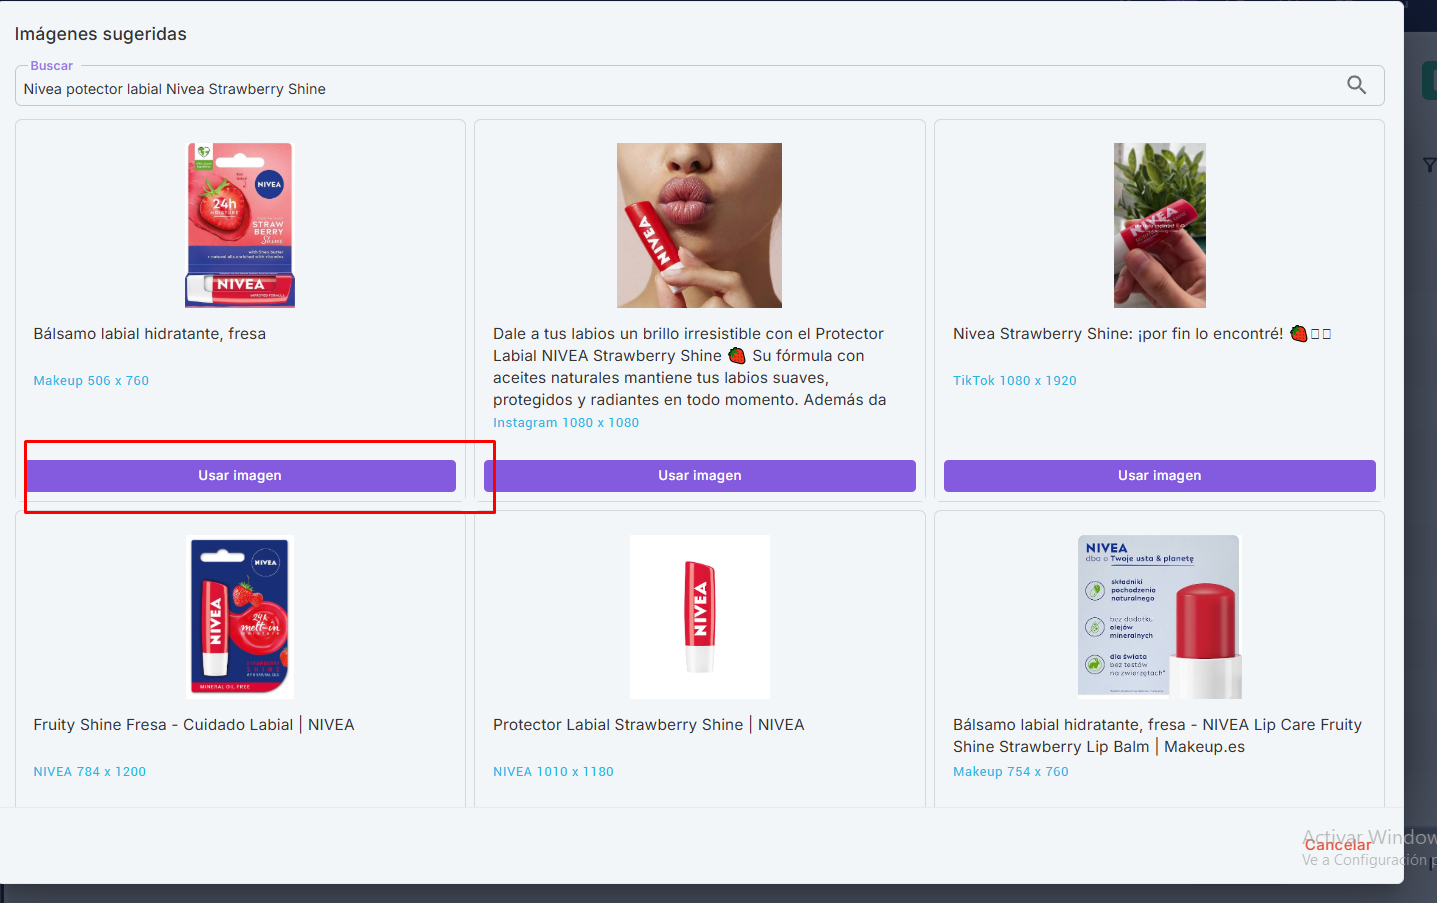Click the title 'Bálsamo labial hidratante, fresa'

coord(150,334)
